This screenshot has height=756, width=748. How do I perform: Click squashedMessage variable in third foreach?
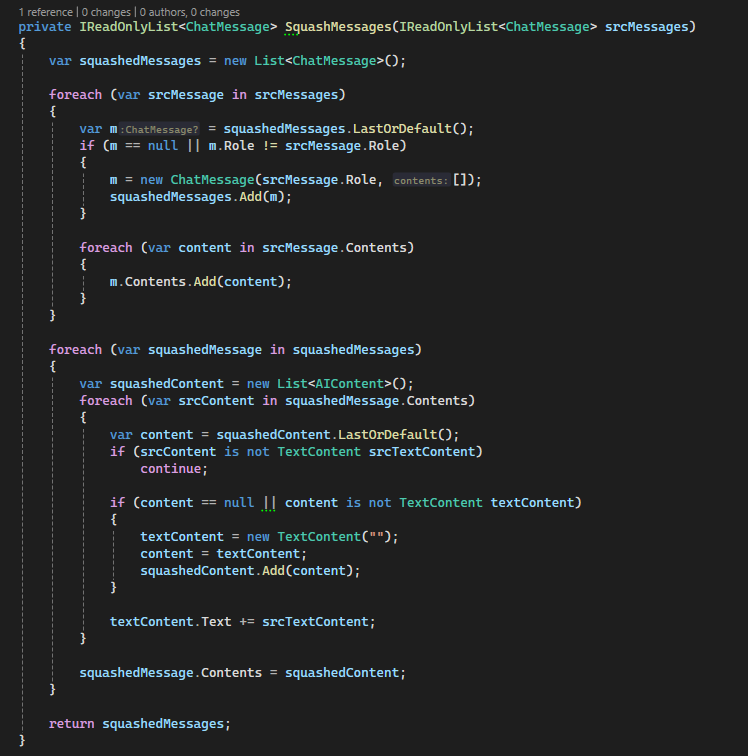pyautogui.click(x=205, y=350)
